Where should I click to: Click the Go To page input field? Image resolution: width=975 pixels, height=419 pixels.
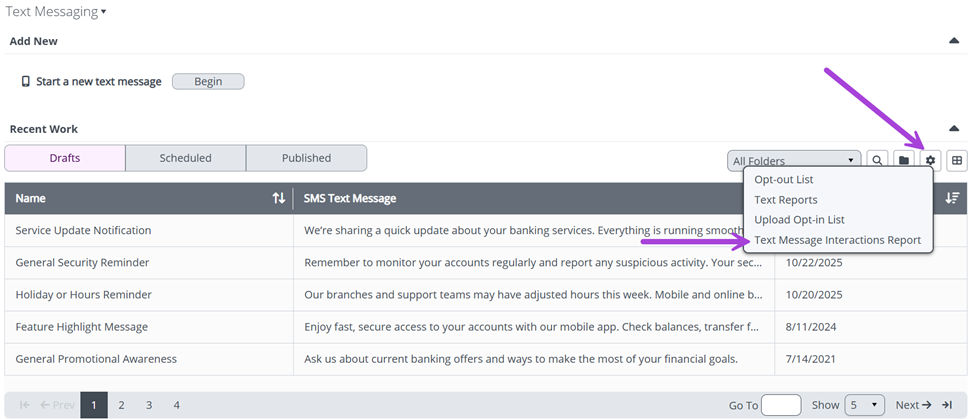(780, 405)
